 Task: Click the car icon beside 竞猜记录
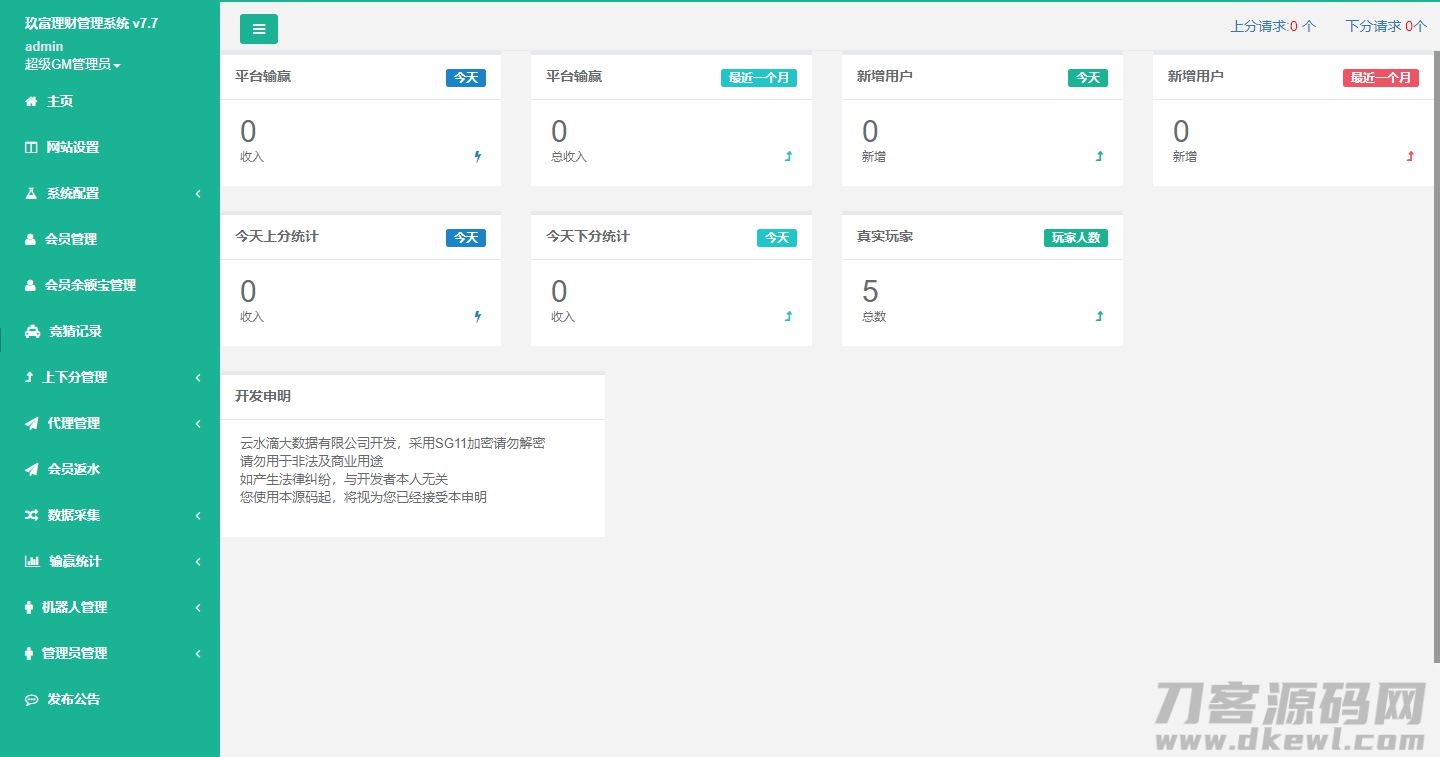[33, 331]
